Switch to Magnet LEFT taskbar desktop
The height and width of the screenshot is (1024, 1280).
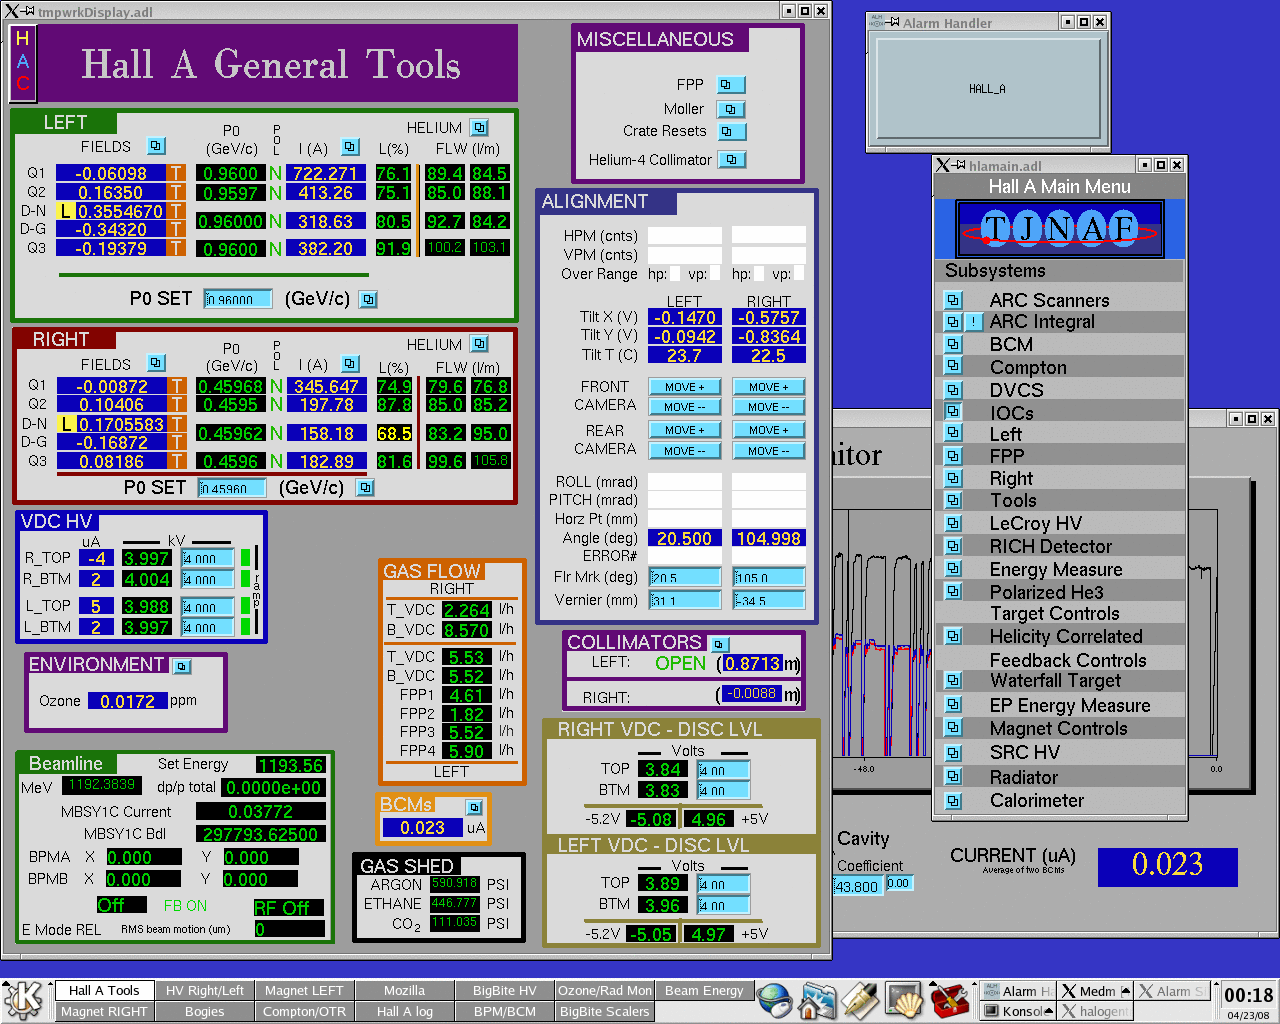304,990
